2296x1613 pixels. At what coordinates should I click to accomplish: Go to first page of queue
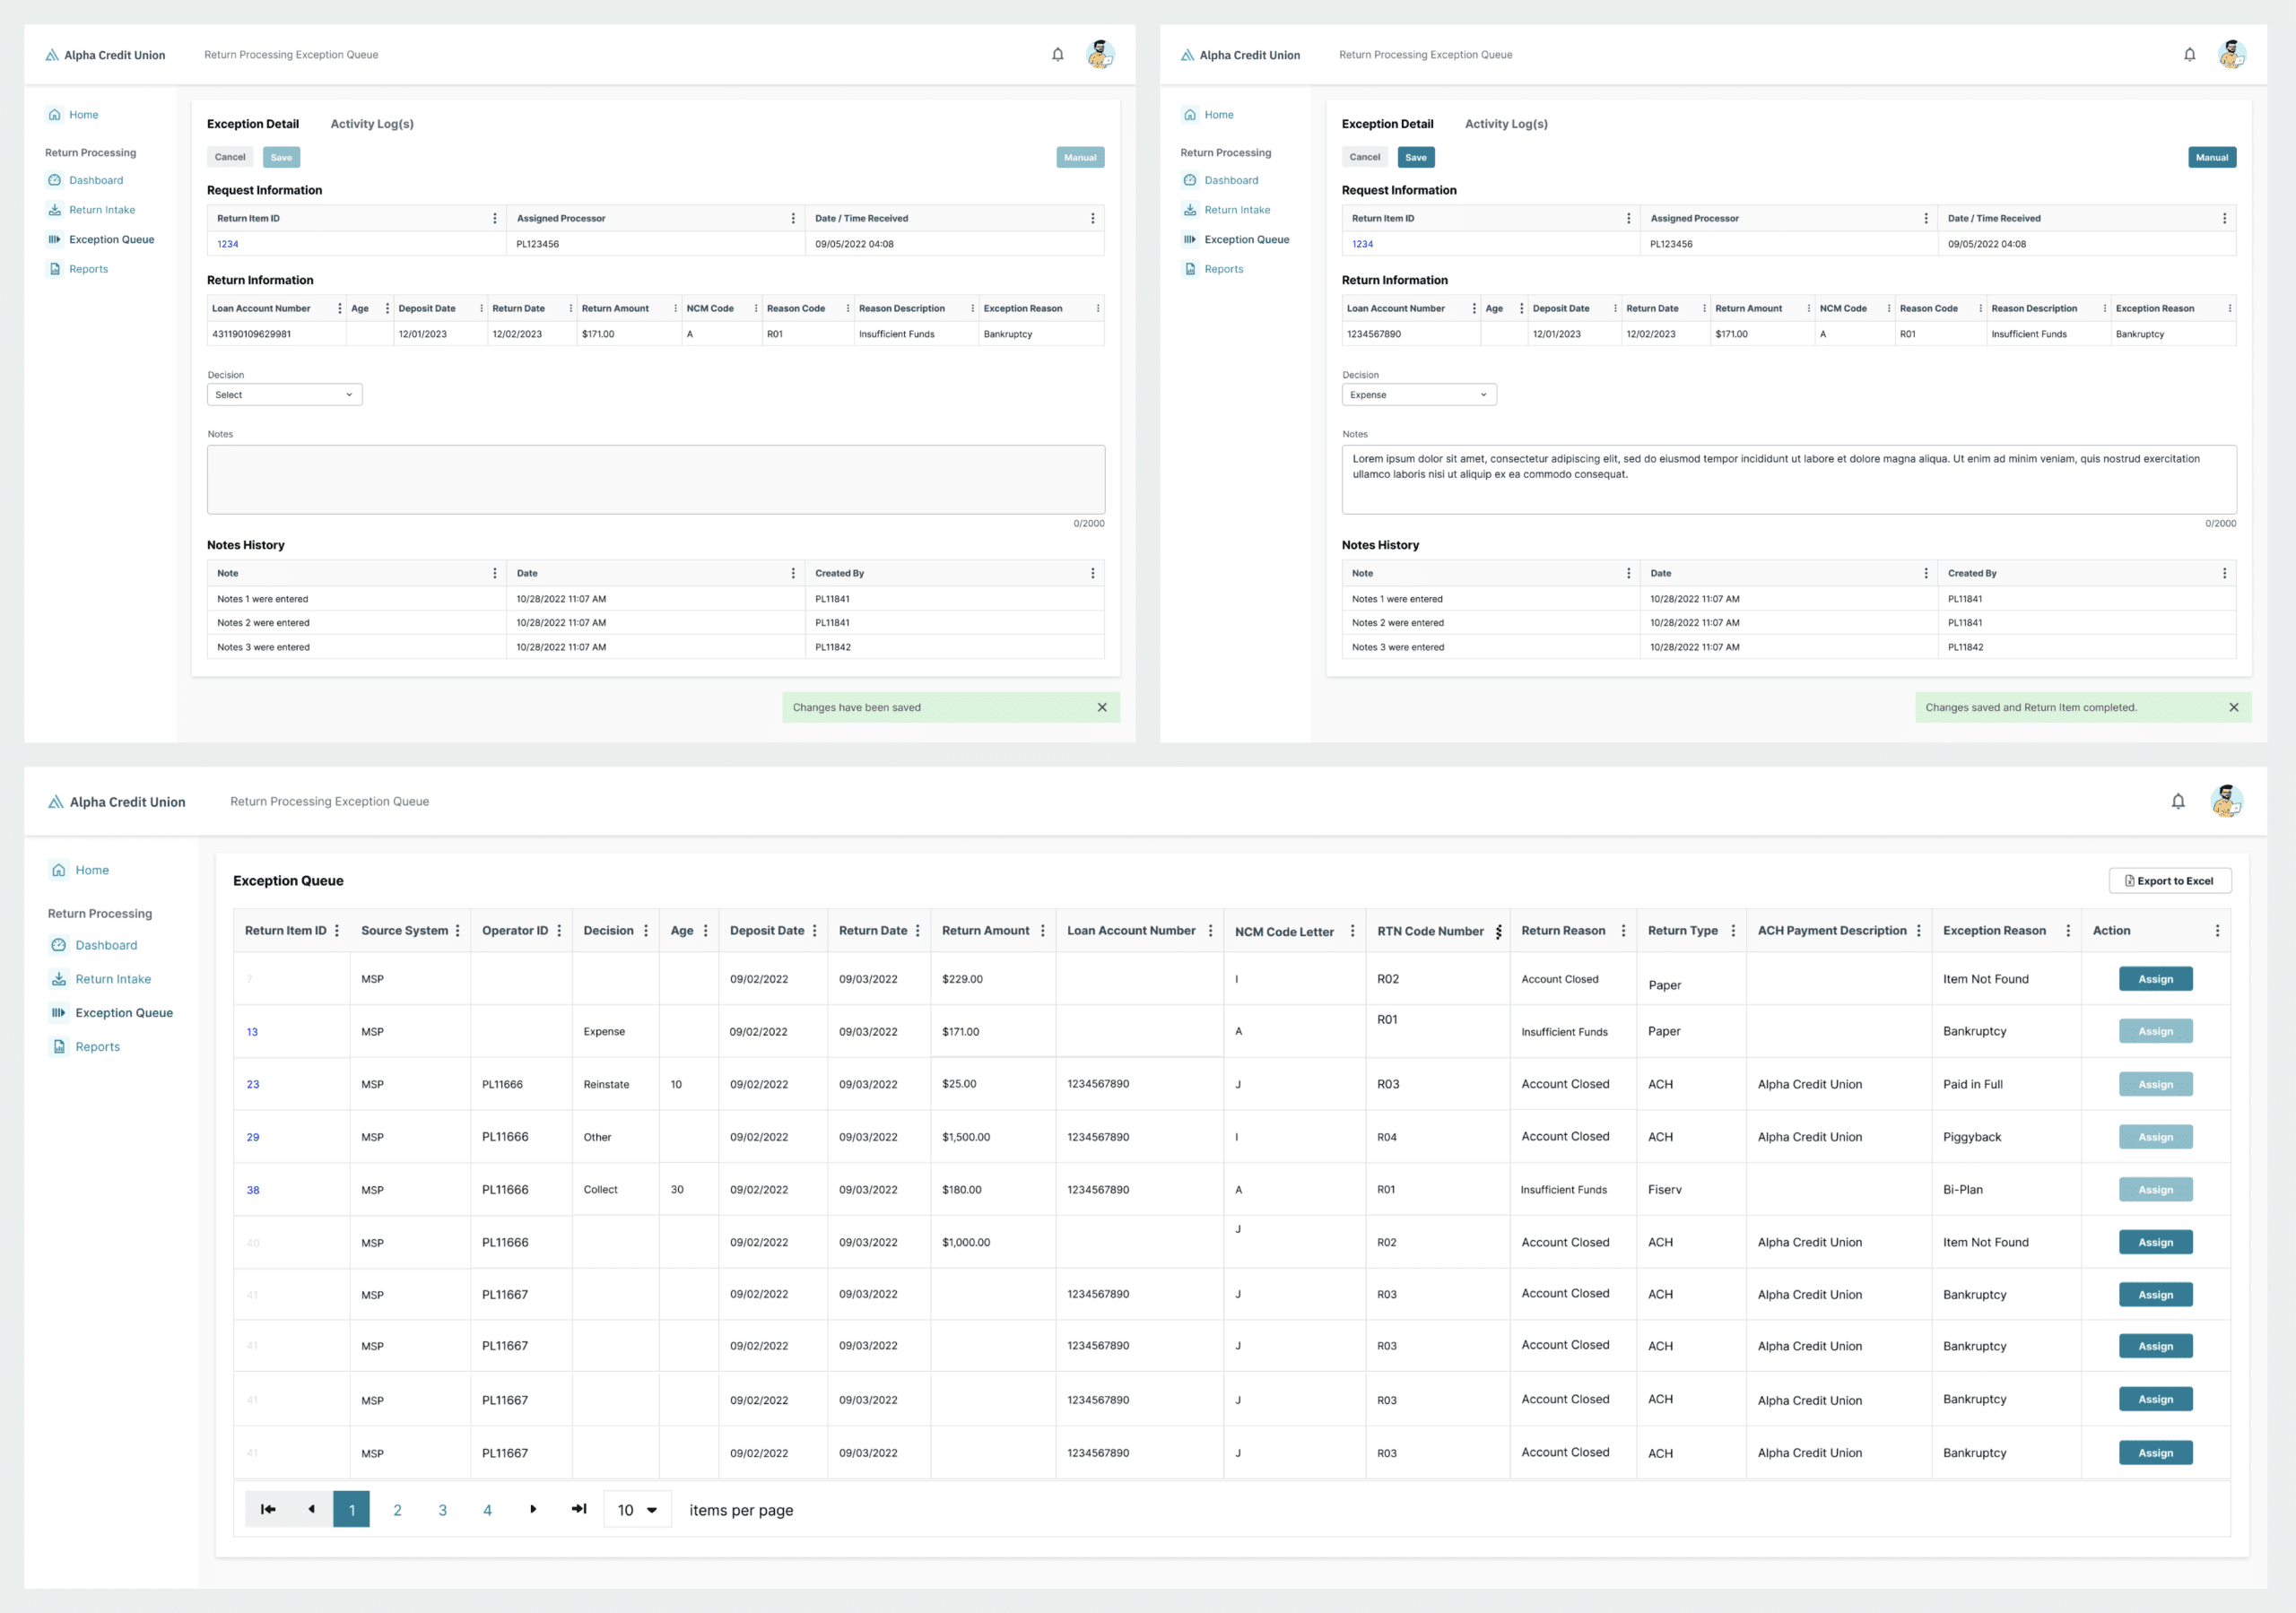coord(268,1509)
